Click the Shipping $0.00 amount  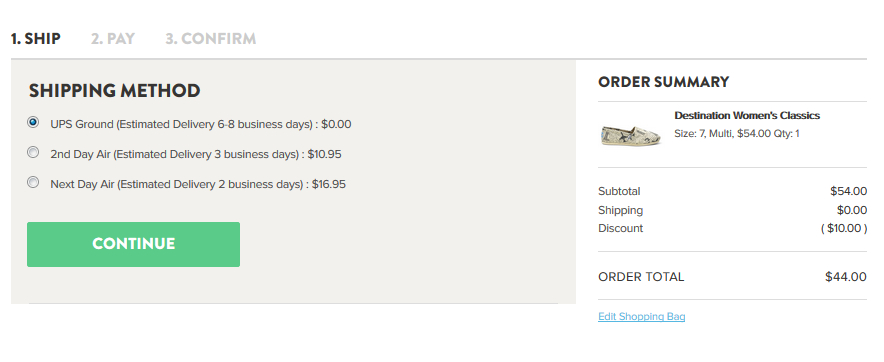pyautogui.click(x=852, y=210)
